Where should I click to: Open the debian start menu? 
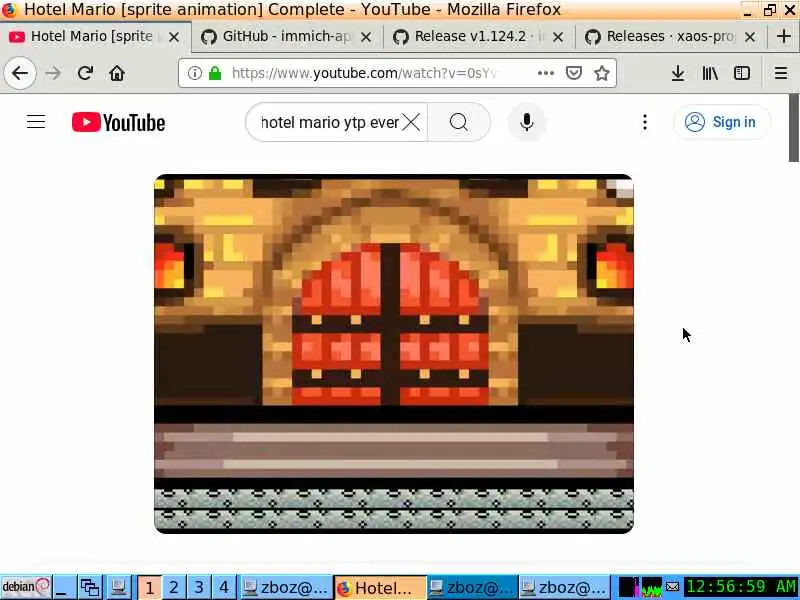[26, 587]
